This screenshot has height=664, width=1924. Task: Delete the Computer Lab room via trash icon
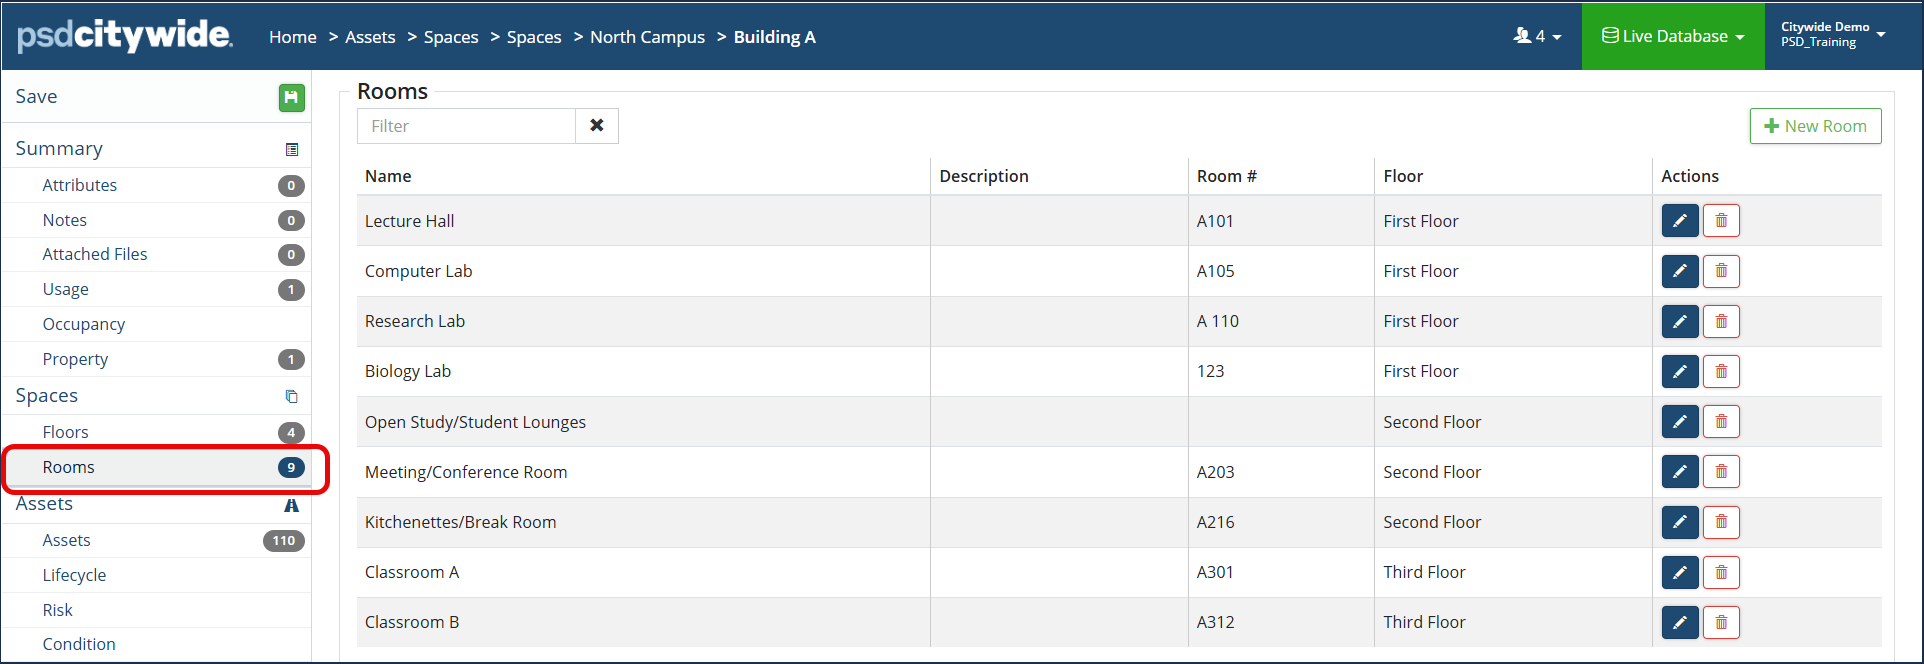(1721, 271)
